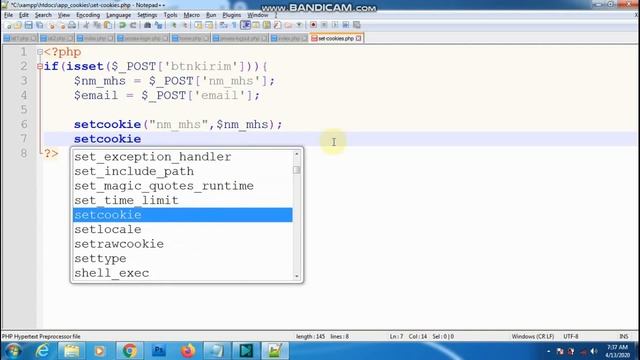The image size is (640, 360).
Task: Open Google Chrome from taskbar
Action: coord(129,351)
